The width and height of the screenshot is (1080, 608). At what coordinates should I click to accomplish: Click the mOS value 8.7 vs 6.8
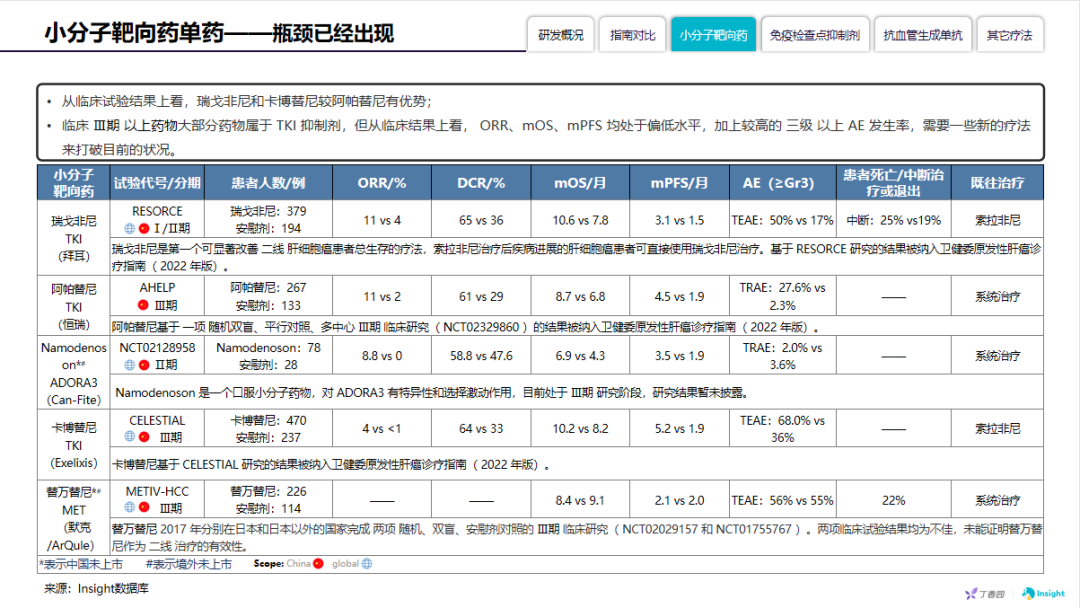click(x=580, y=297)
